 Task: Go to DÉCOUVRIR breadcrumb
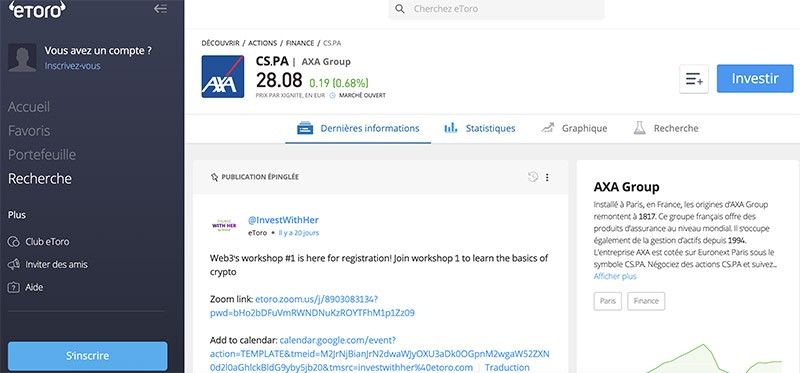[x=220, y=43]
